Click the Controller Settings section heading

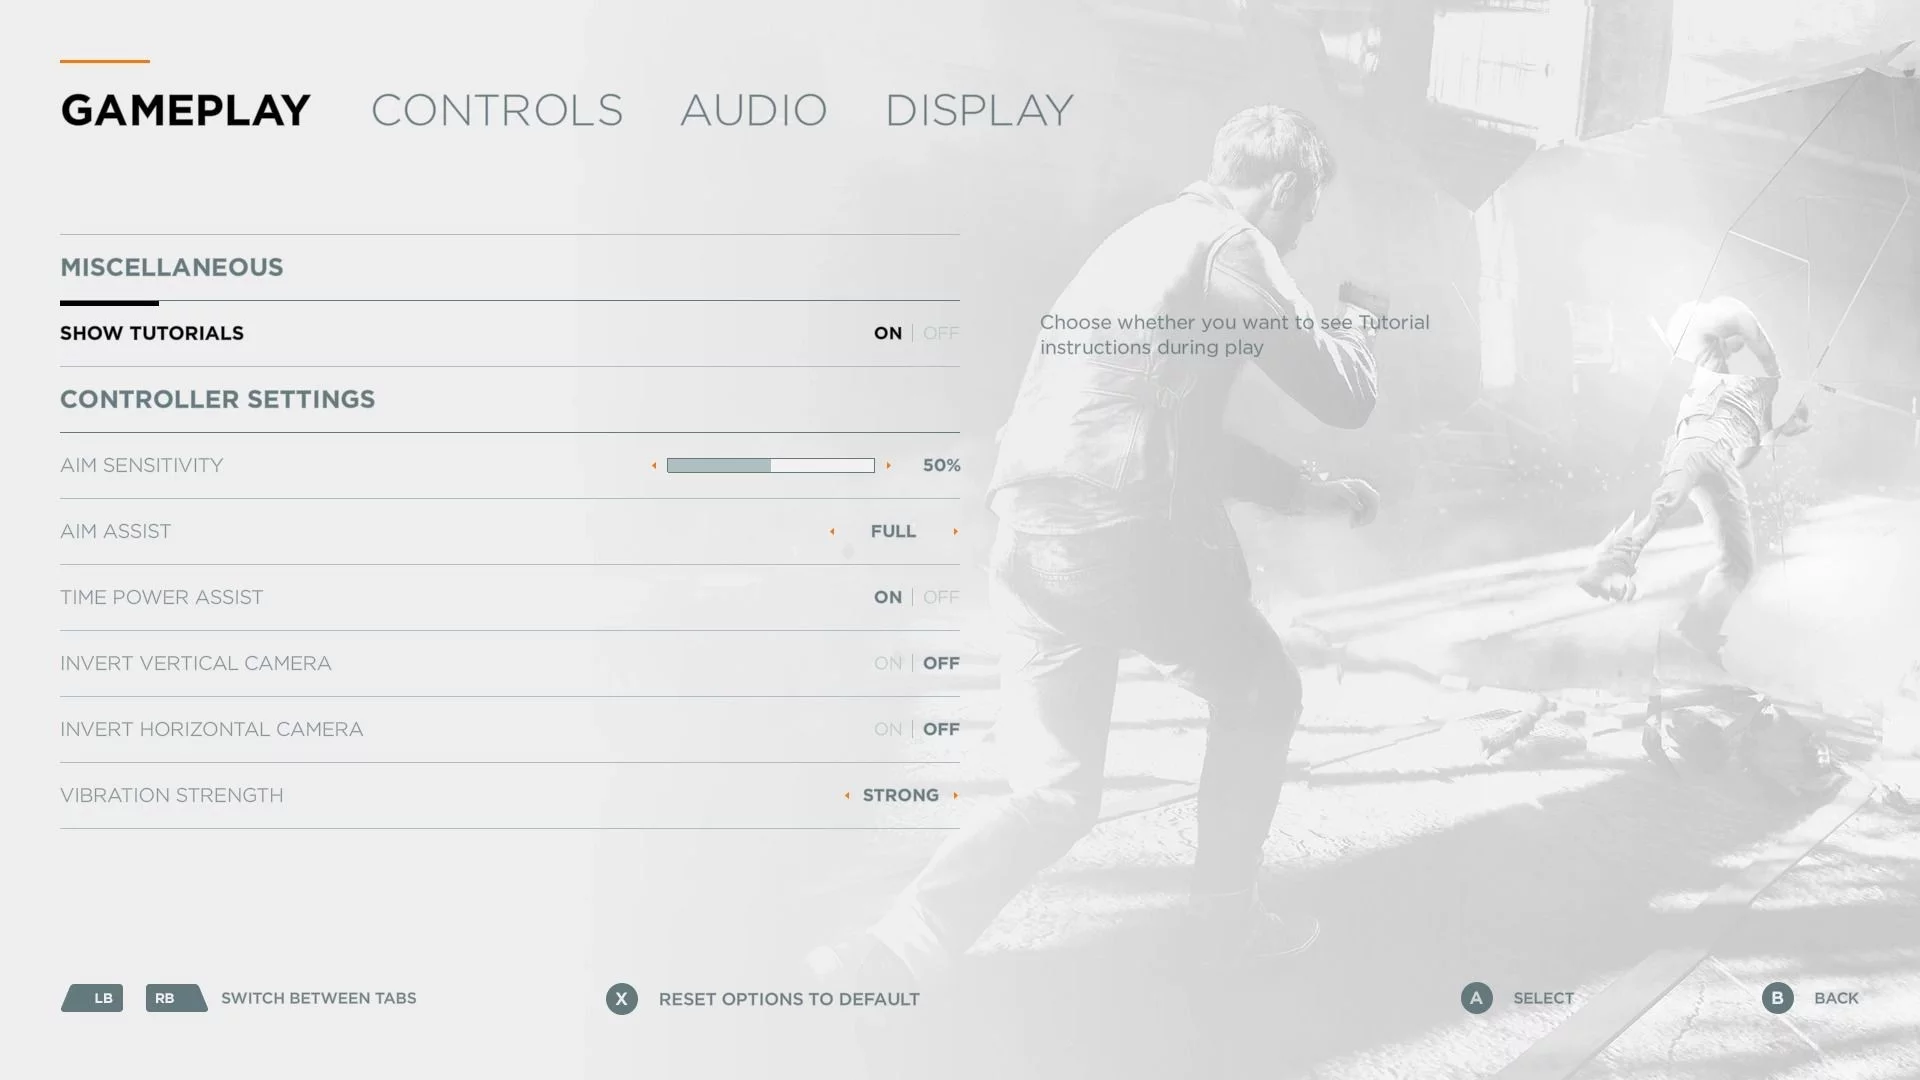click(218, 399)
